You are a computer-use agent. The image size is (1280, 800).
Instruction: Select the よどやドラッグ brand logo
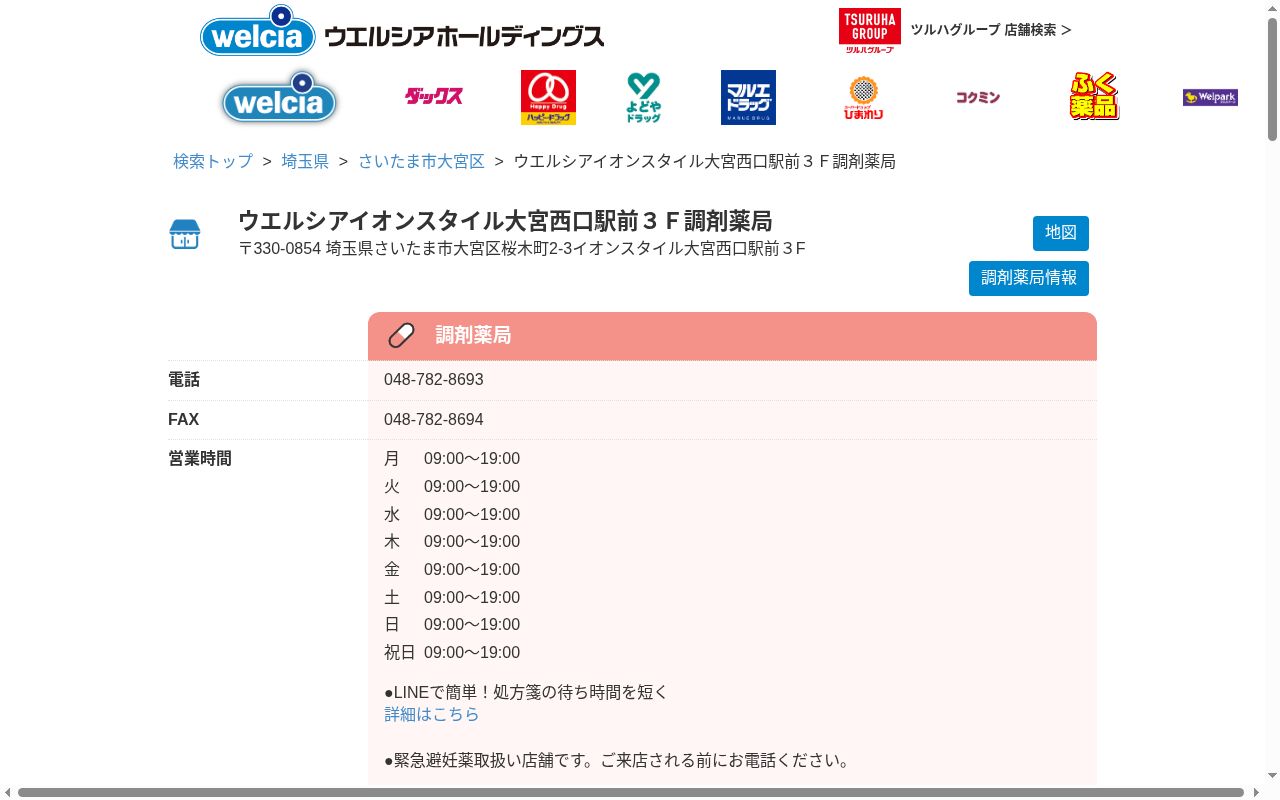(x=644, y=97)
